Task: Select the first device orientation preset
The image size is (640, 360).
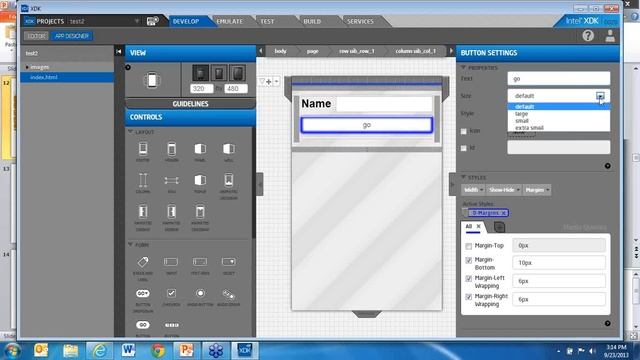Action: pos(200,73)
